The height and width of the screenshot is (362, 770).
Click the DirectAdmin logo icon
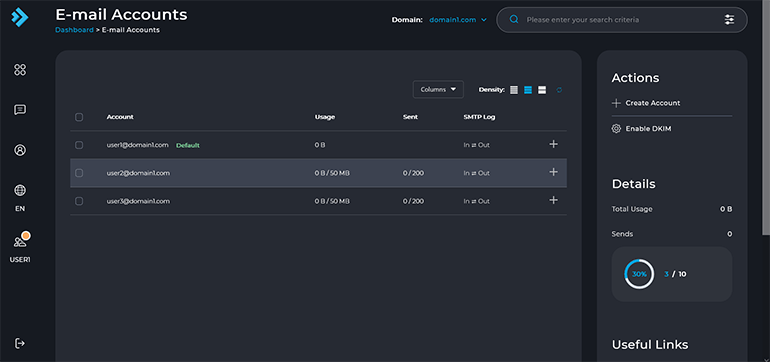[x=20, y=17]
